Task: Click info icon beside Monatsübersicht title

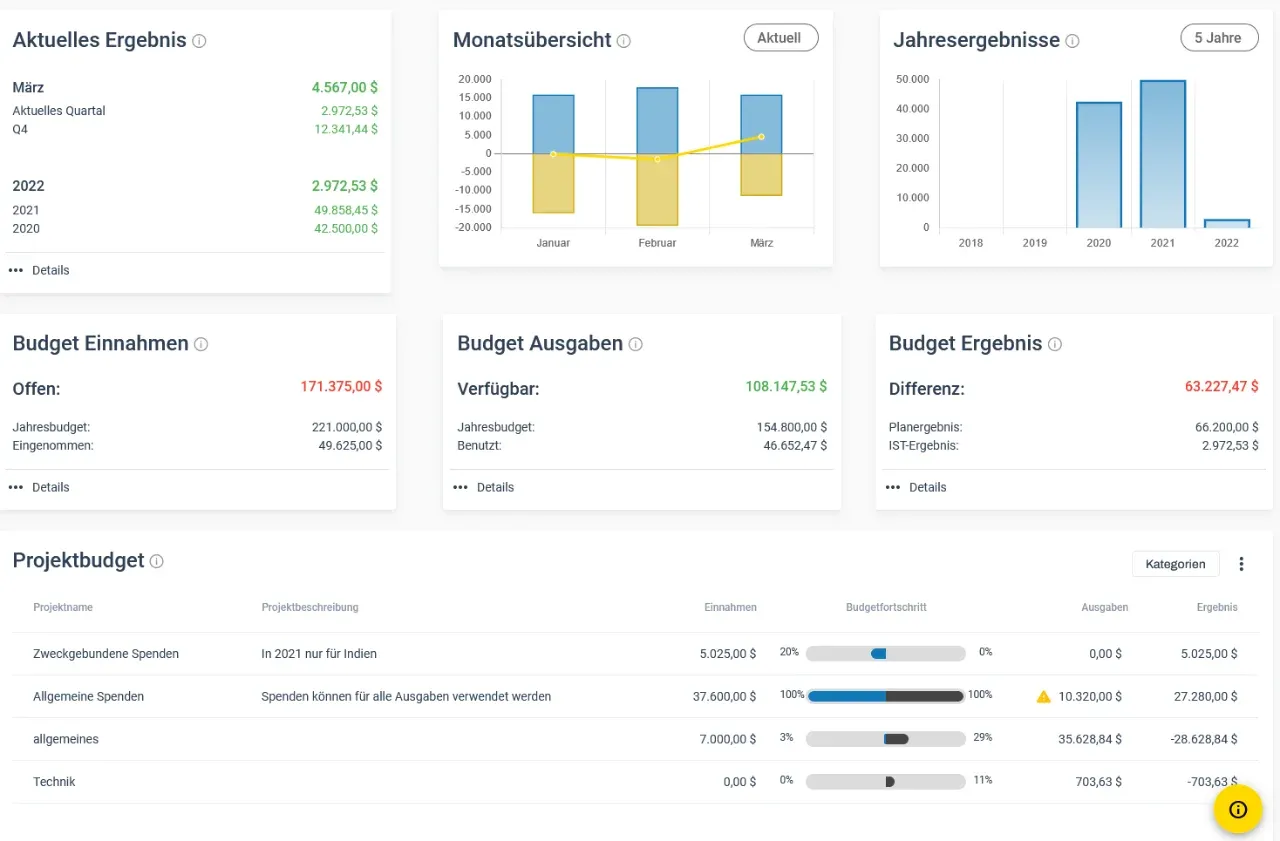Action: [x=624, y=41]
